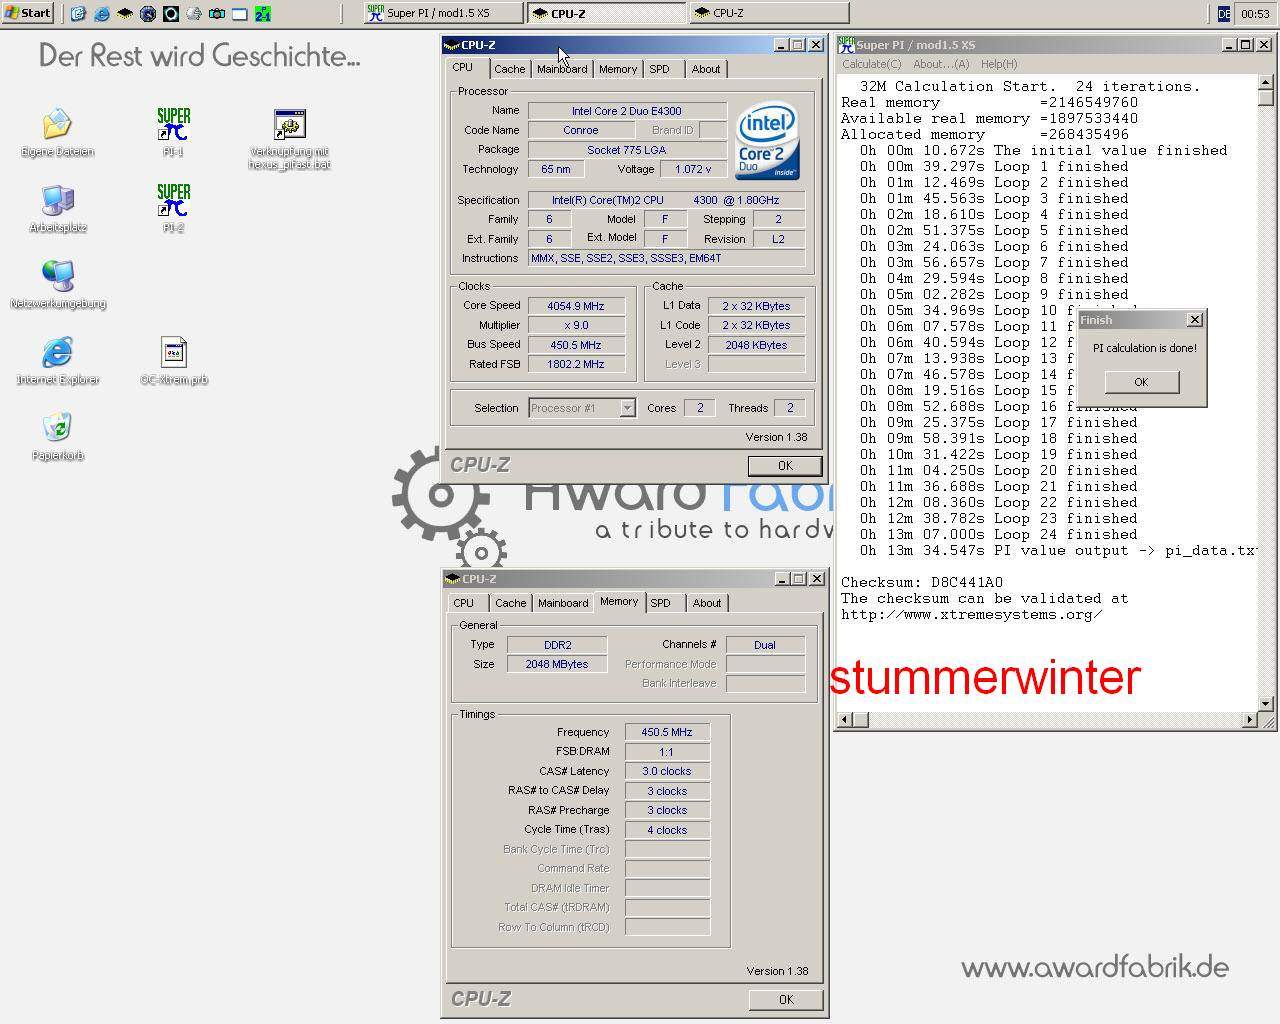This screenshot has width=1280, height=1024.
Task: Click Super PI horizontal scrollbar right arrow
Action: (x=1250, y=720)
